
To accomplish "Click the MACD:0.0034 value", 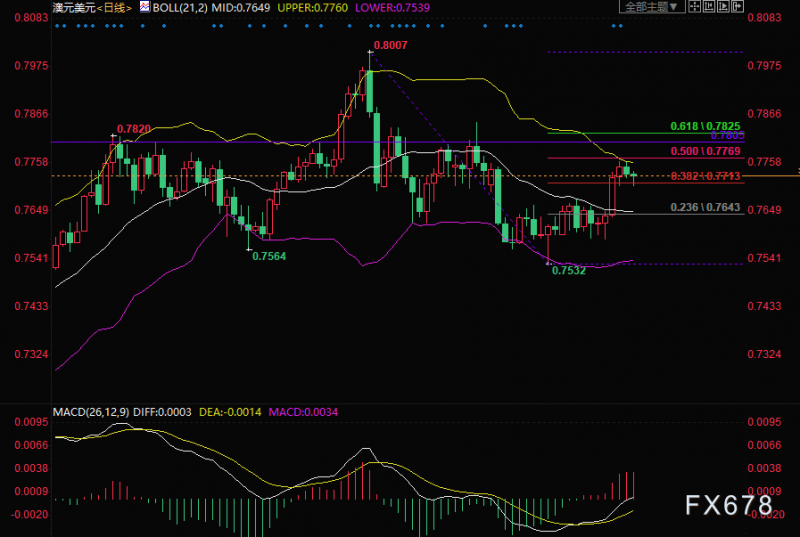I will pyautogui.click(x=303, y=412).
